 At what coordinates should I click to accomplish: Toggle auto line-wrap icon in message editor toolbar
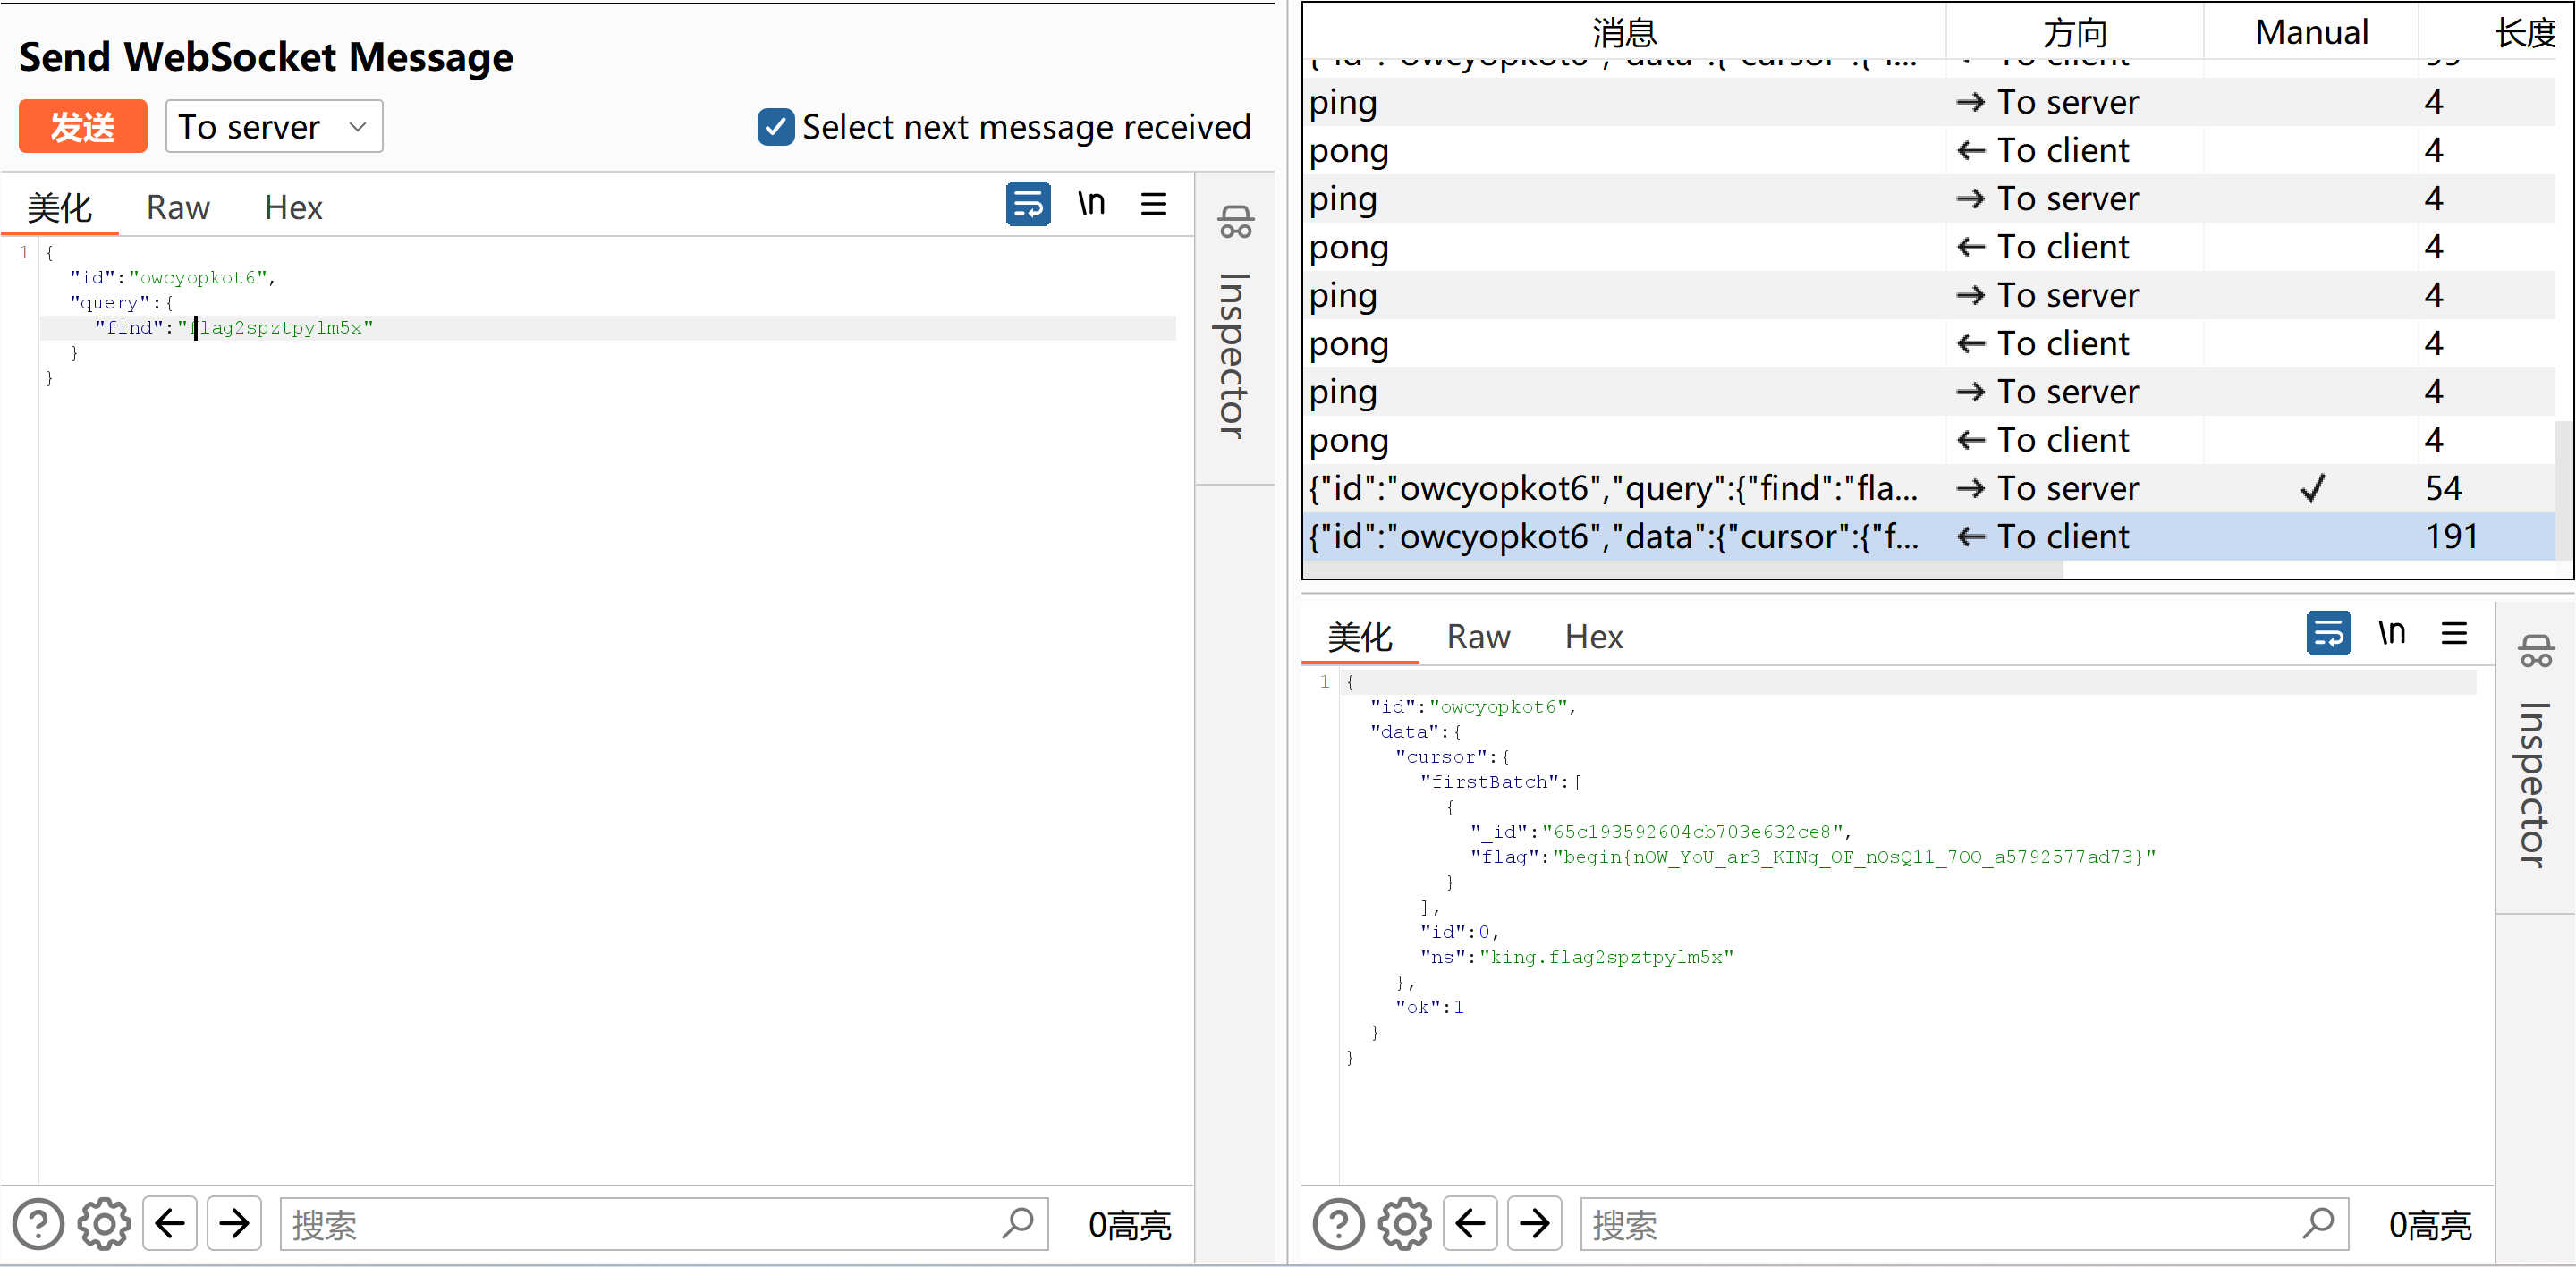pos(1028,203)
